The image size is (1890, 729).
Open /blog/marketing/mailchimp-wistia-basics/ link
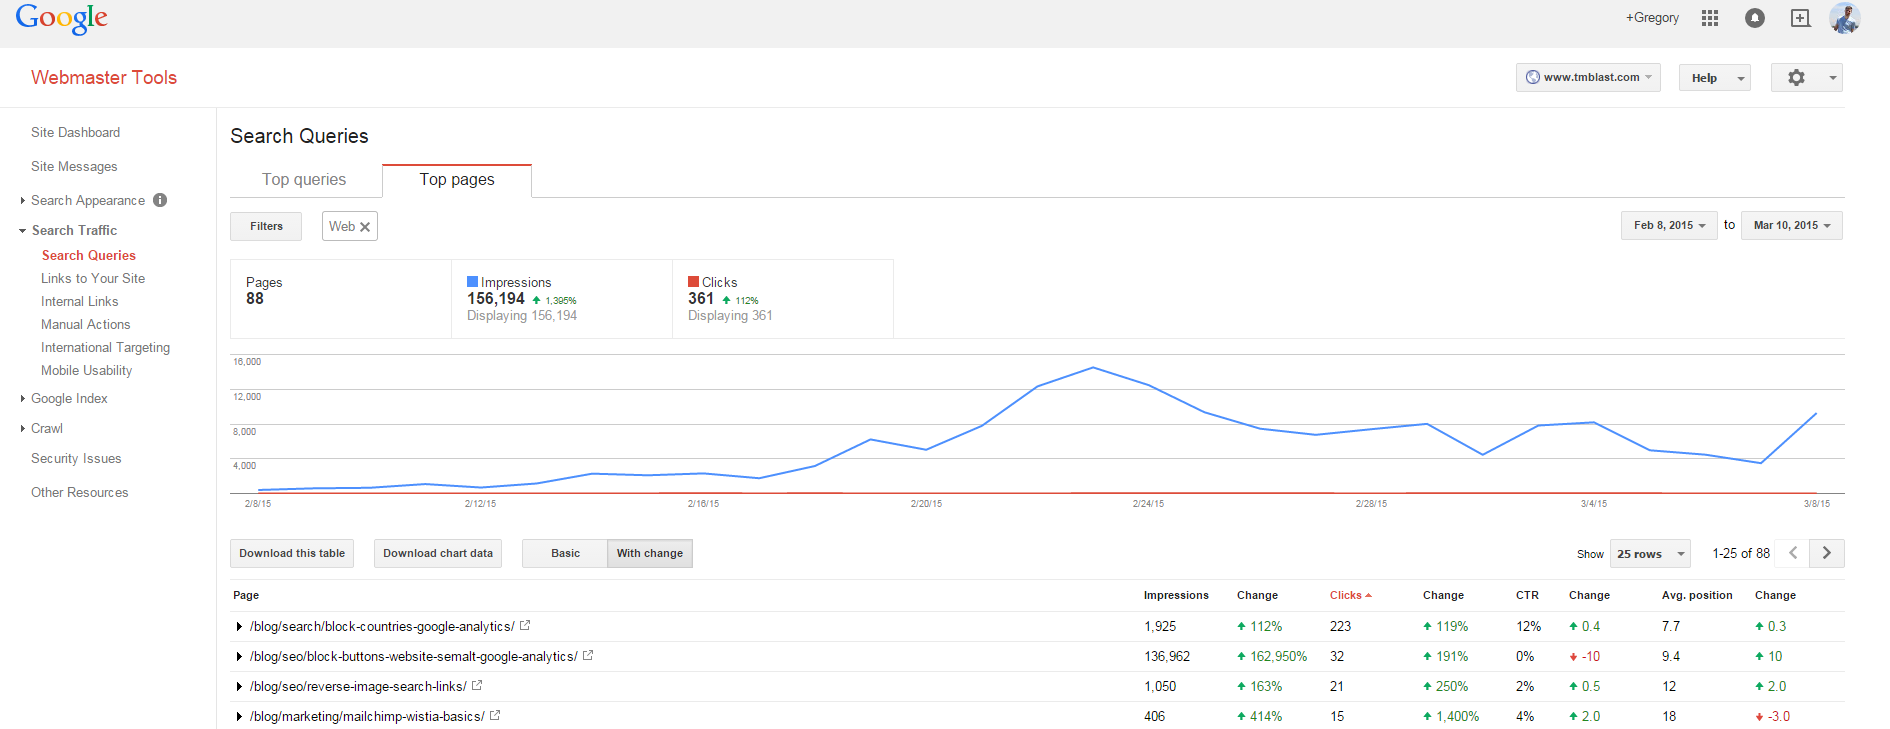[x=367, y=716]
